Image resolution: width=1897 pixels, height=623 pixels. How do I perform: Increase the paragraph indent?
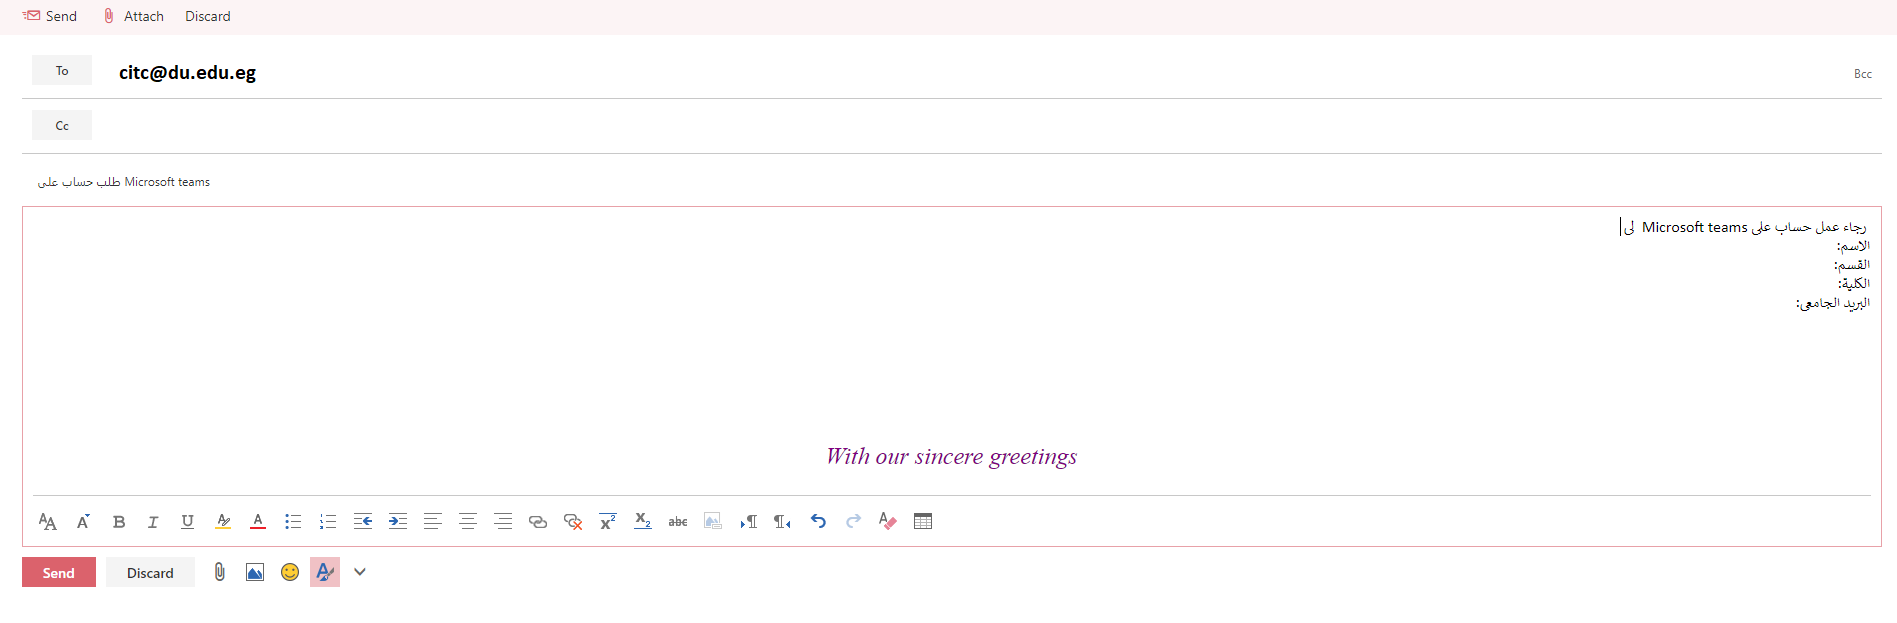coord(398,521)
